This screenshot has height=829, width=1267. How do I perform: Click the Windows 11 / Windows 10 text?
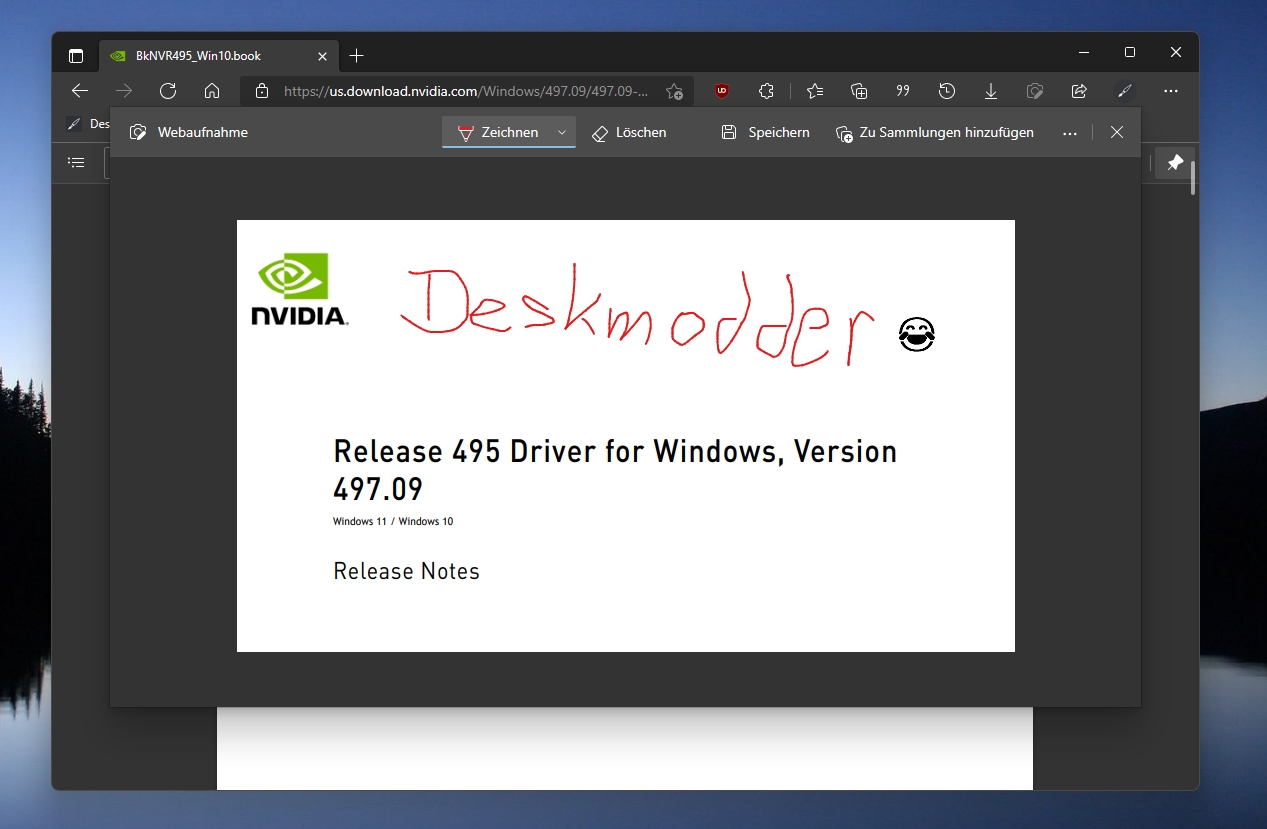(393, 521)
